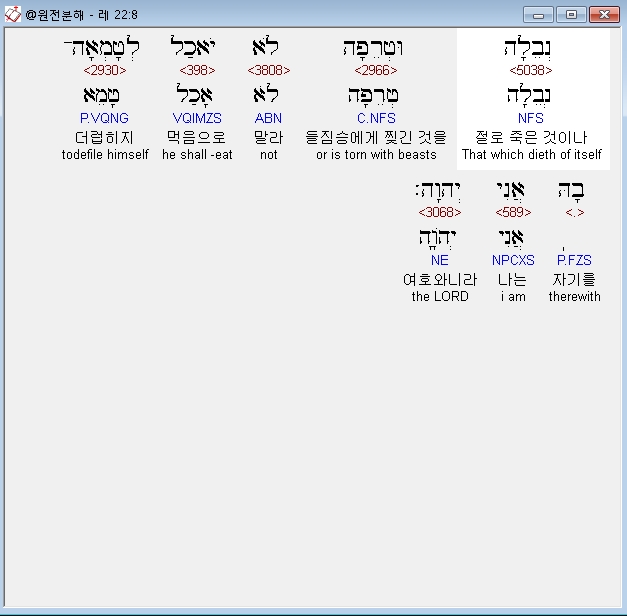Click Korean gloss '여호와니라'
Image resolution: width=627 pixels, height=616 pixels.
(x=440, y=279)
